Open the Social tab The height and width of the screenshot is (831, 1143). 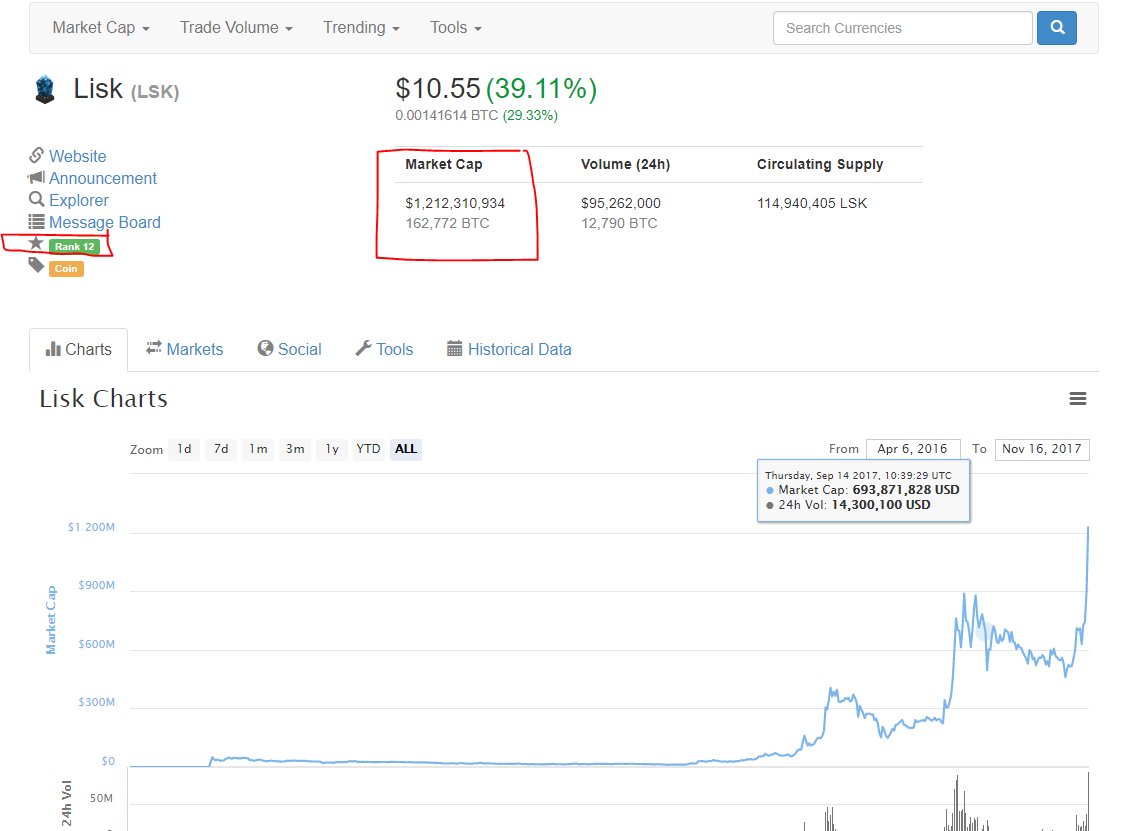(x=289, y=349)
